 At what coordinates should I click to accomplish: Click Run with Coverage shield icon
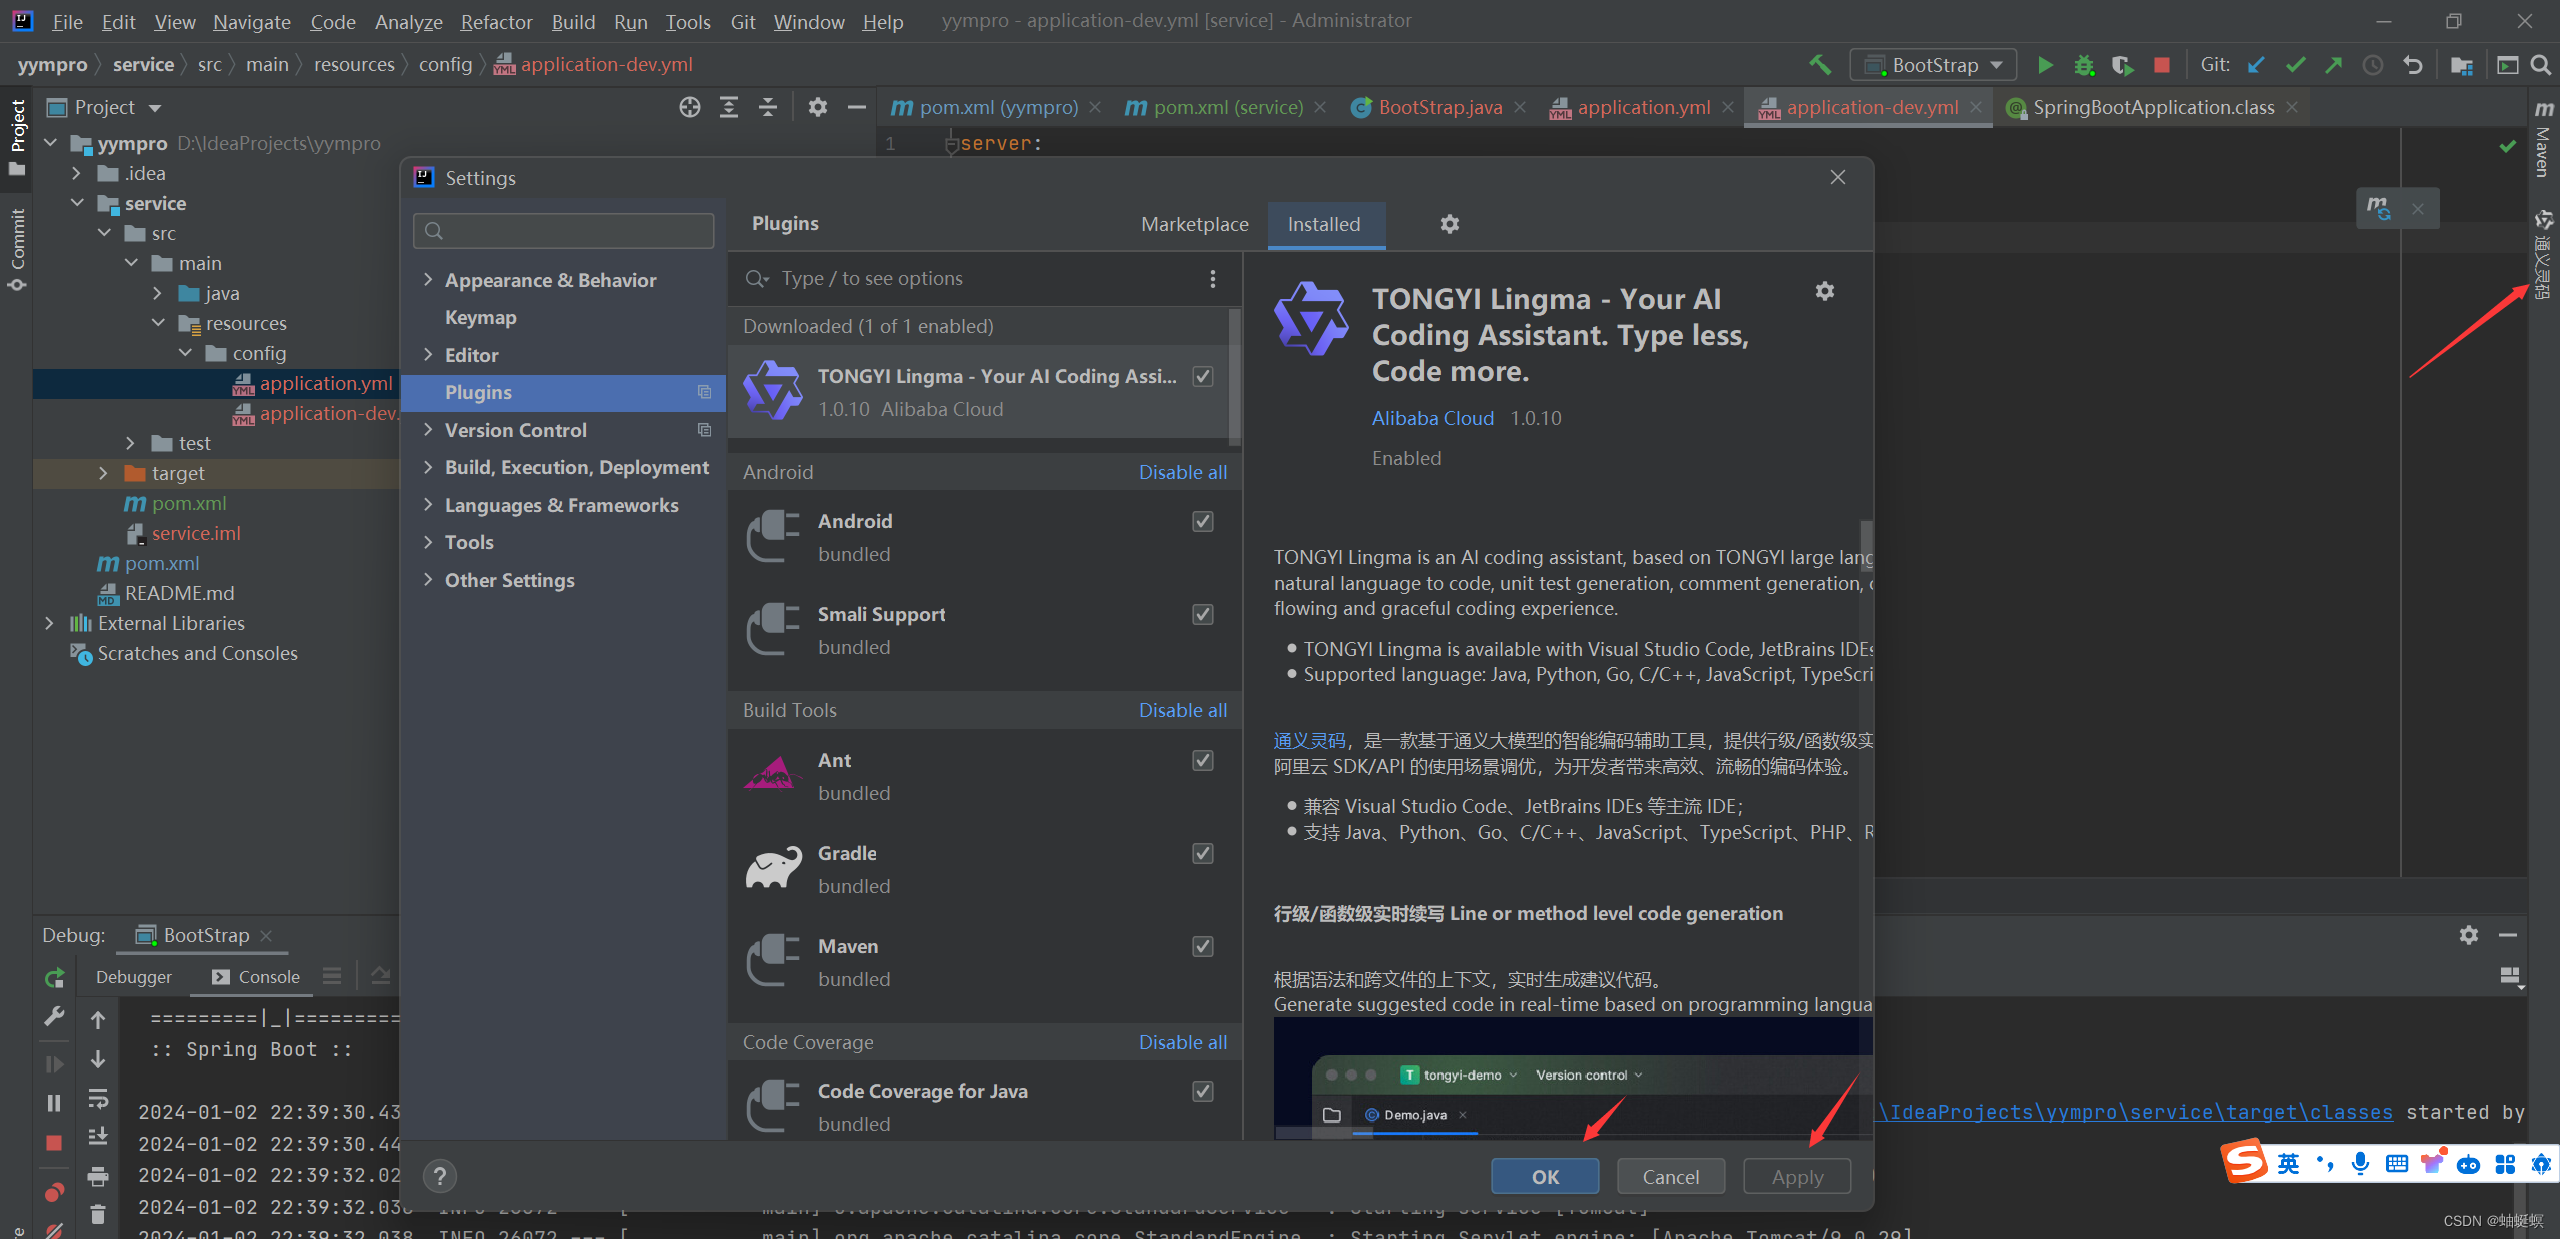click(x=2122, y=65)
